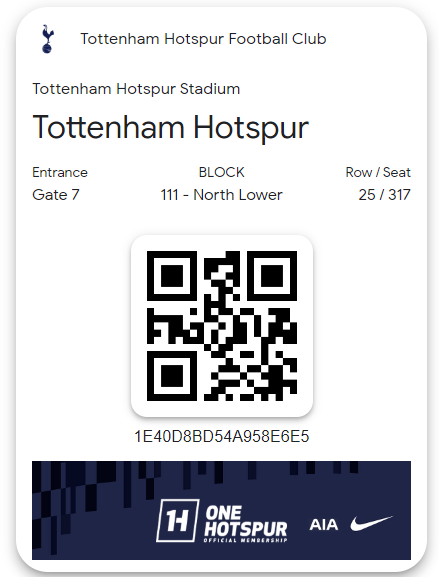
Task: Click the One Hotspur 1H logo
Action: point(178,520)
